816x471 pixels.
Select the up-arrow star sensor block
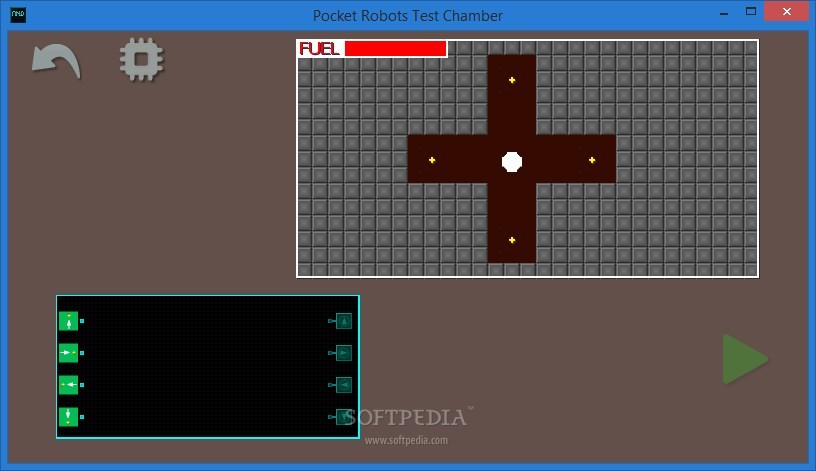tap(68, 321)
